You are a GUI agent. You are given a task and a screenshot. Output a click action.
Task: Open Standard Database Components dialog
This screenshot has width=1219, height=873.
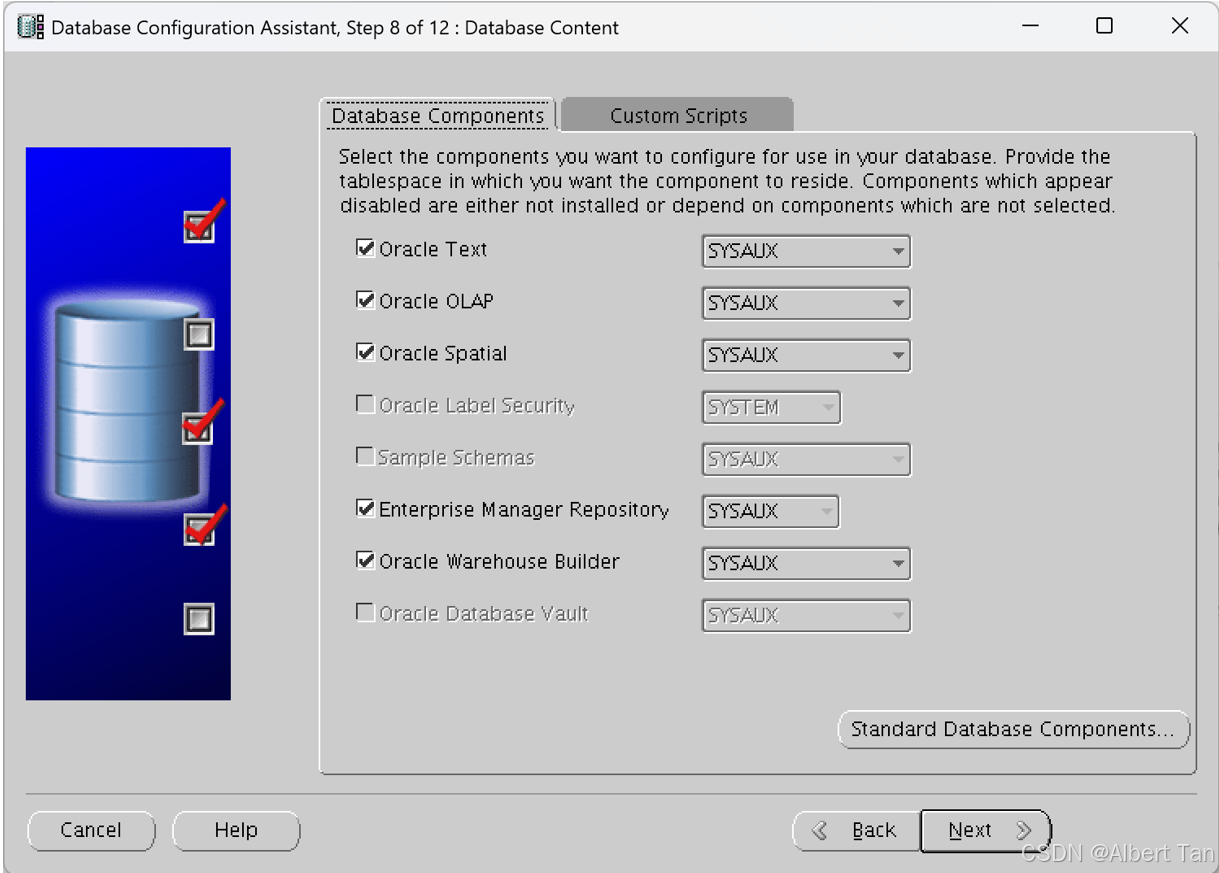[x=1013, y=729]
